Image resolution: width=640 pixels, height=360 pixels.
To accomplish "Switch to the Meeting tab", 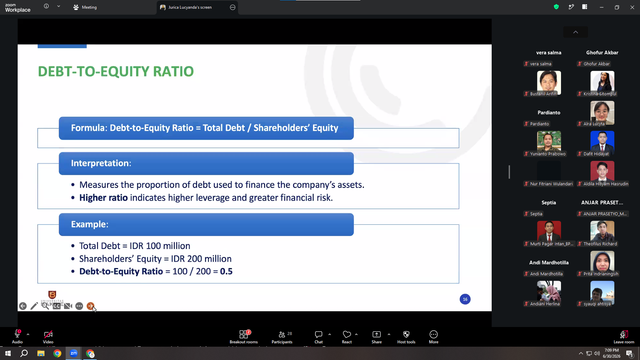I will click(x=85, y=7).
